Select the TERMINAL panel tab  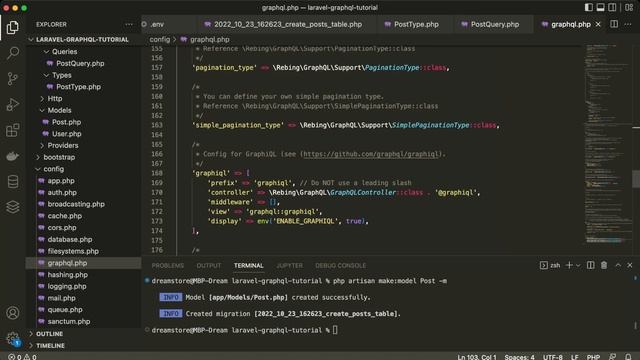(249, 266)
